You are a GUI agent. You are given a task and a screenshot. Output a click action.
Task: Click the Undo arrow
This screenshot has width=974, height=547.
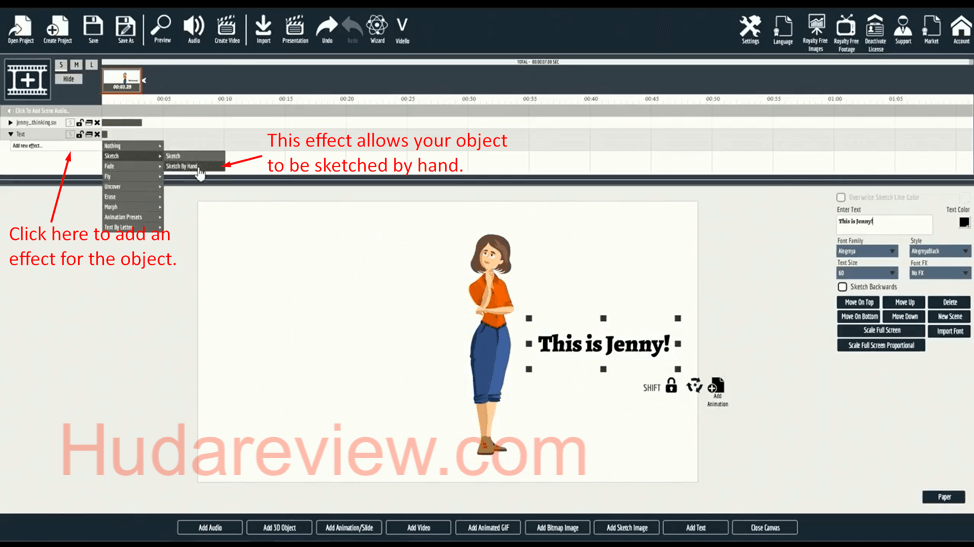coord(327,29)
